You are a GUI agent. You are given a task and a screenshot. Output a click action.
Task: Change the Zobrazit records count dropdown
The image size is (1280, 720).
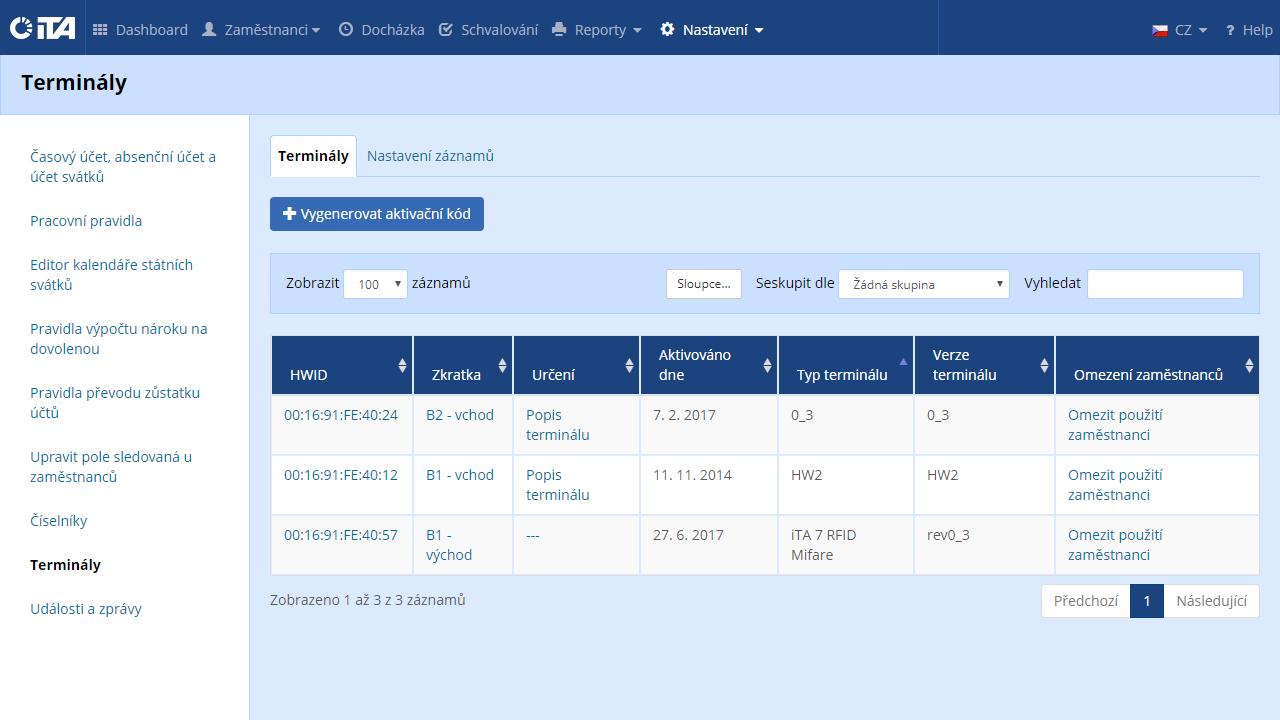pos(375,284)
